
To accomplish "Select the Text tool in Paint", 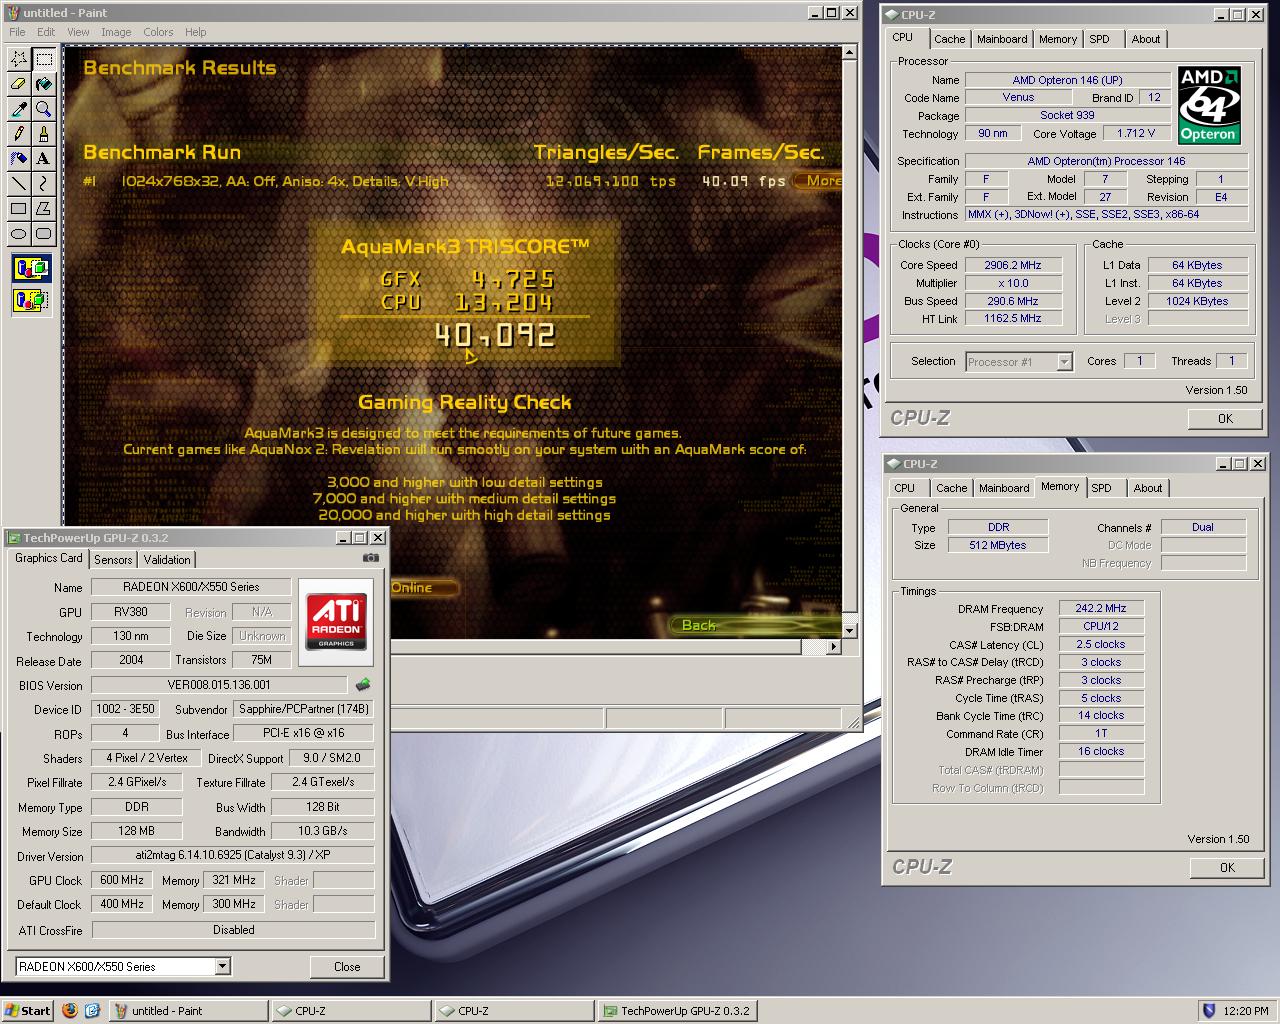I will (44, 158).
